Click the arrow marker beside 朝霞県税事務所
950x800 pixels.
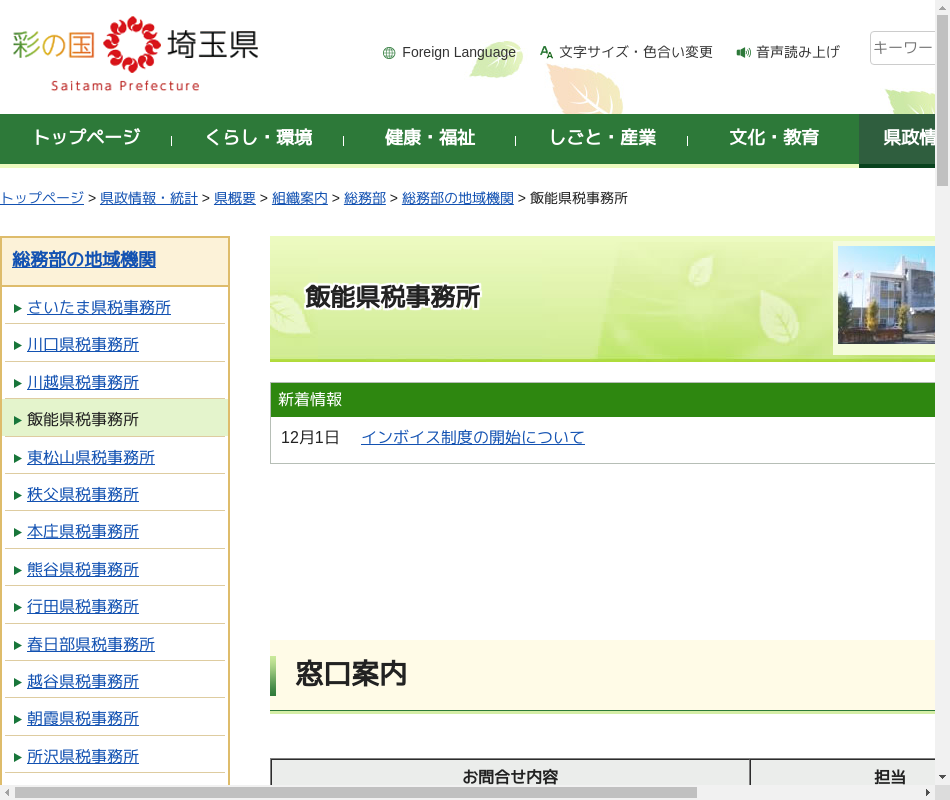pyautogui.click(x=18, y=719)
